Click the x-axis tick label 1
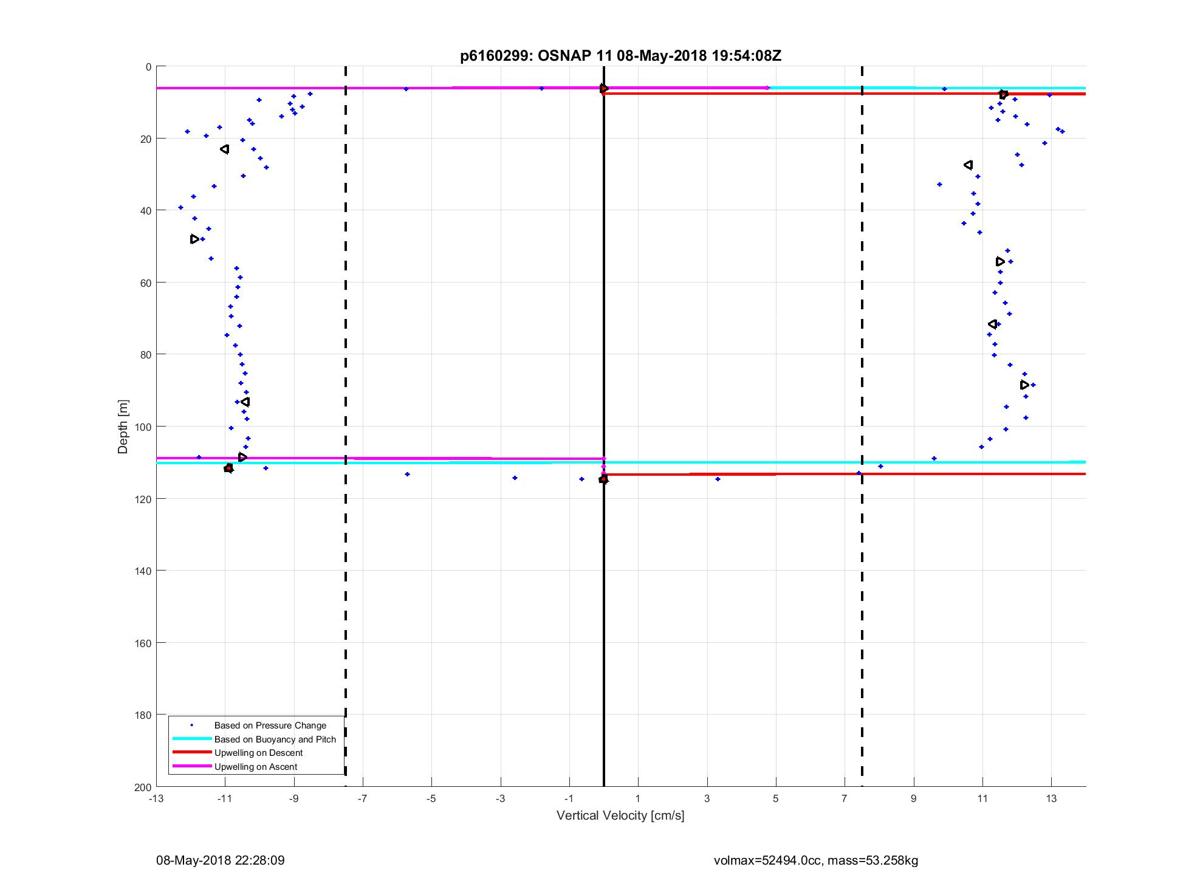Viewport: 1200px width, 885px height. pyautogui.click(x=638, y=800)
